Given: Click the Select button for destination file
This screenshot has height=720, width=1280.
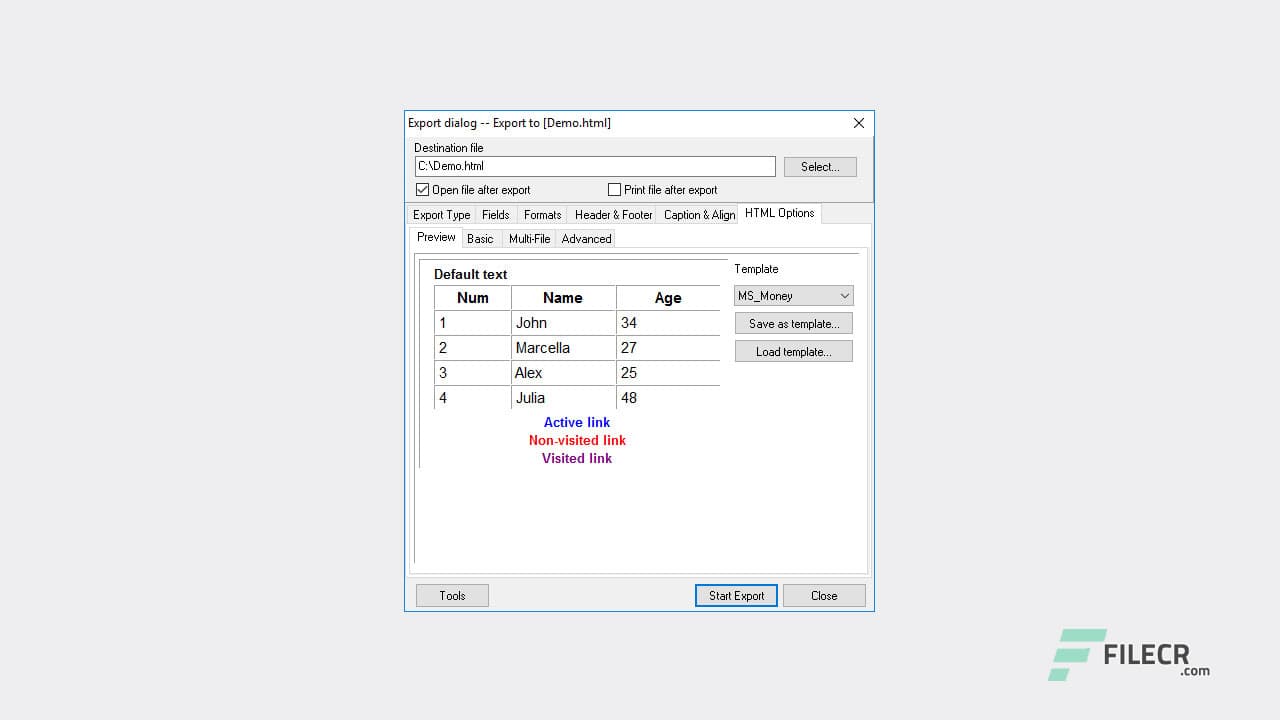Looking at the screenshot, I should (819, 166).
